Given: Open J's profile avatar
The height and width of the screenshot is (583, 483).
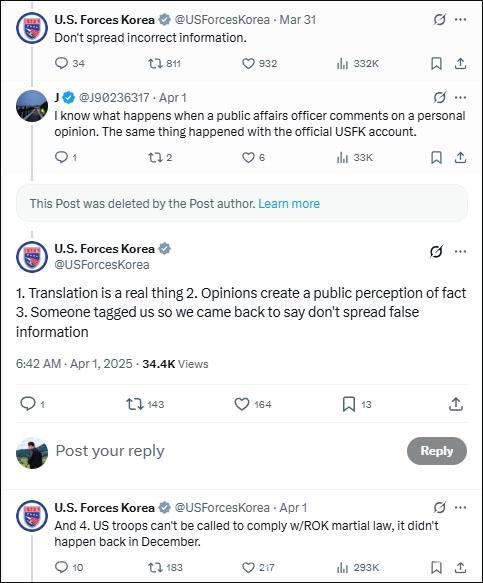Looking at the screenshot, I should [32, 106].
